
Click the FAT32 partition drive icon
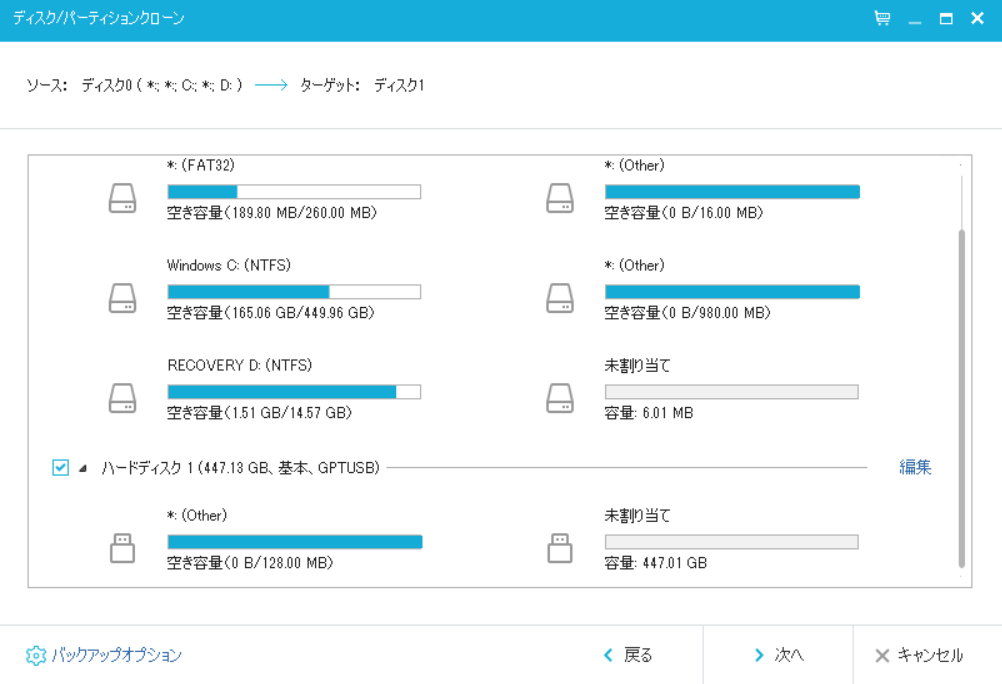(122, 200)
